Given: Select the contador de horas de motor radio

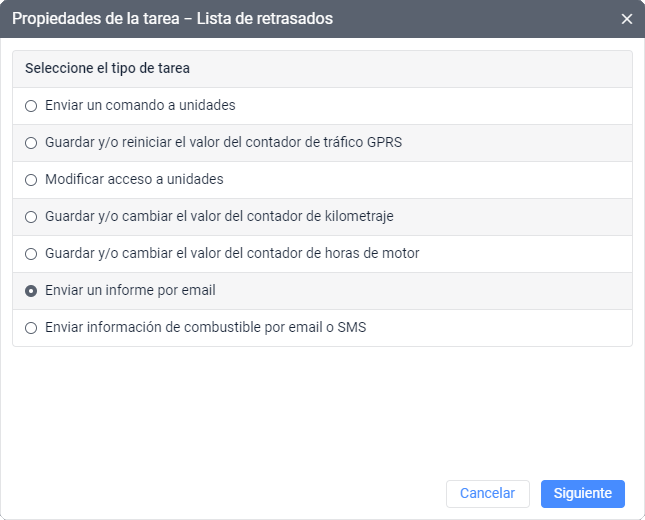Looking at the screenshot, I should point(31,253).
